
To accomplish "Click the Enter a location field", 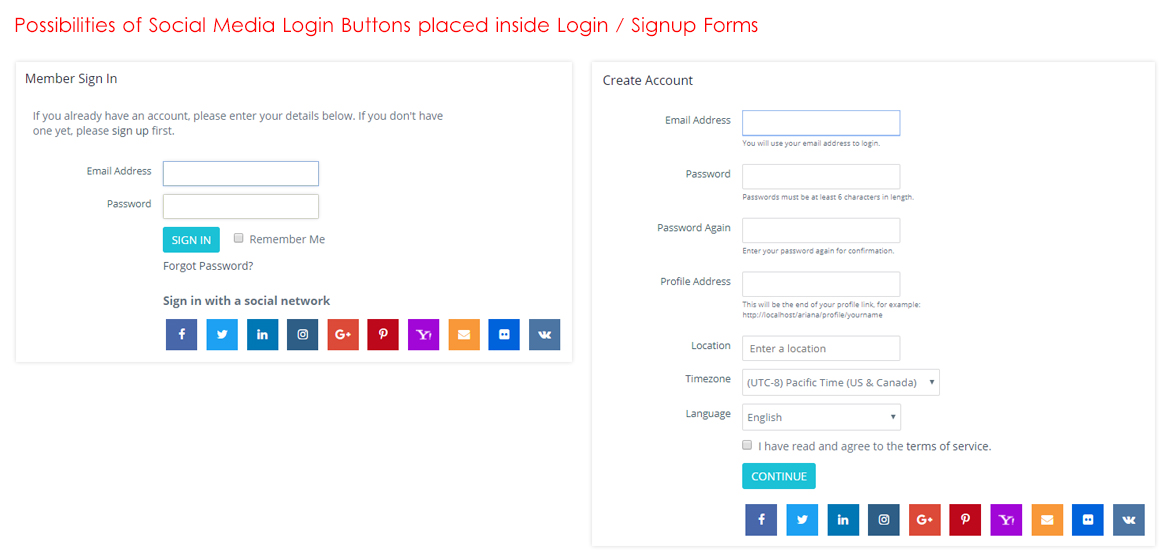I will 821,348.
